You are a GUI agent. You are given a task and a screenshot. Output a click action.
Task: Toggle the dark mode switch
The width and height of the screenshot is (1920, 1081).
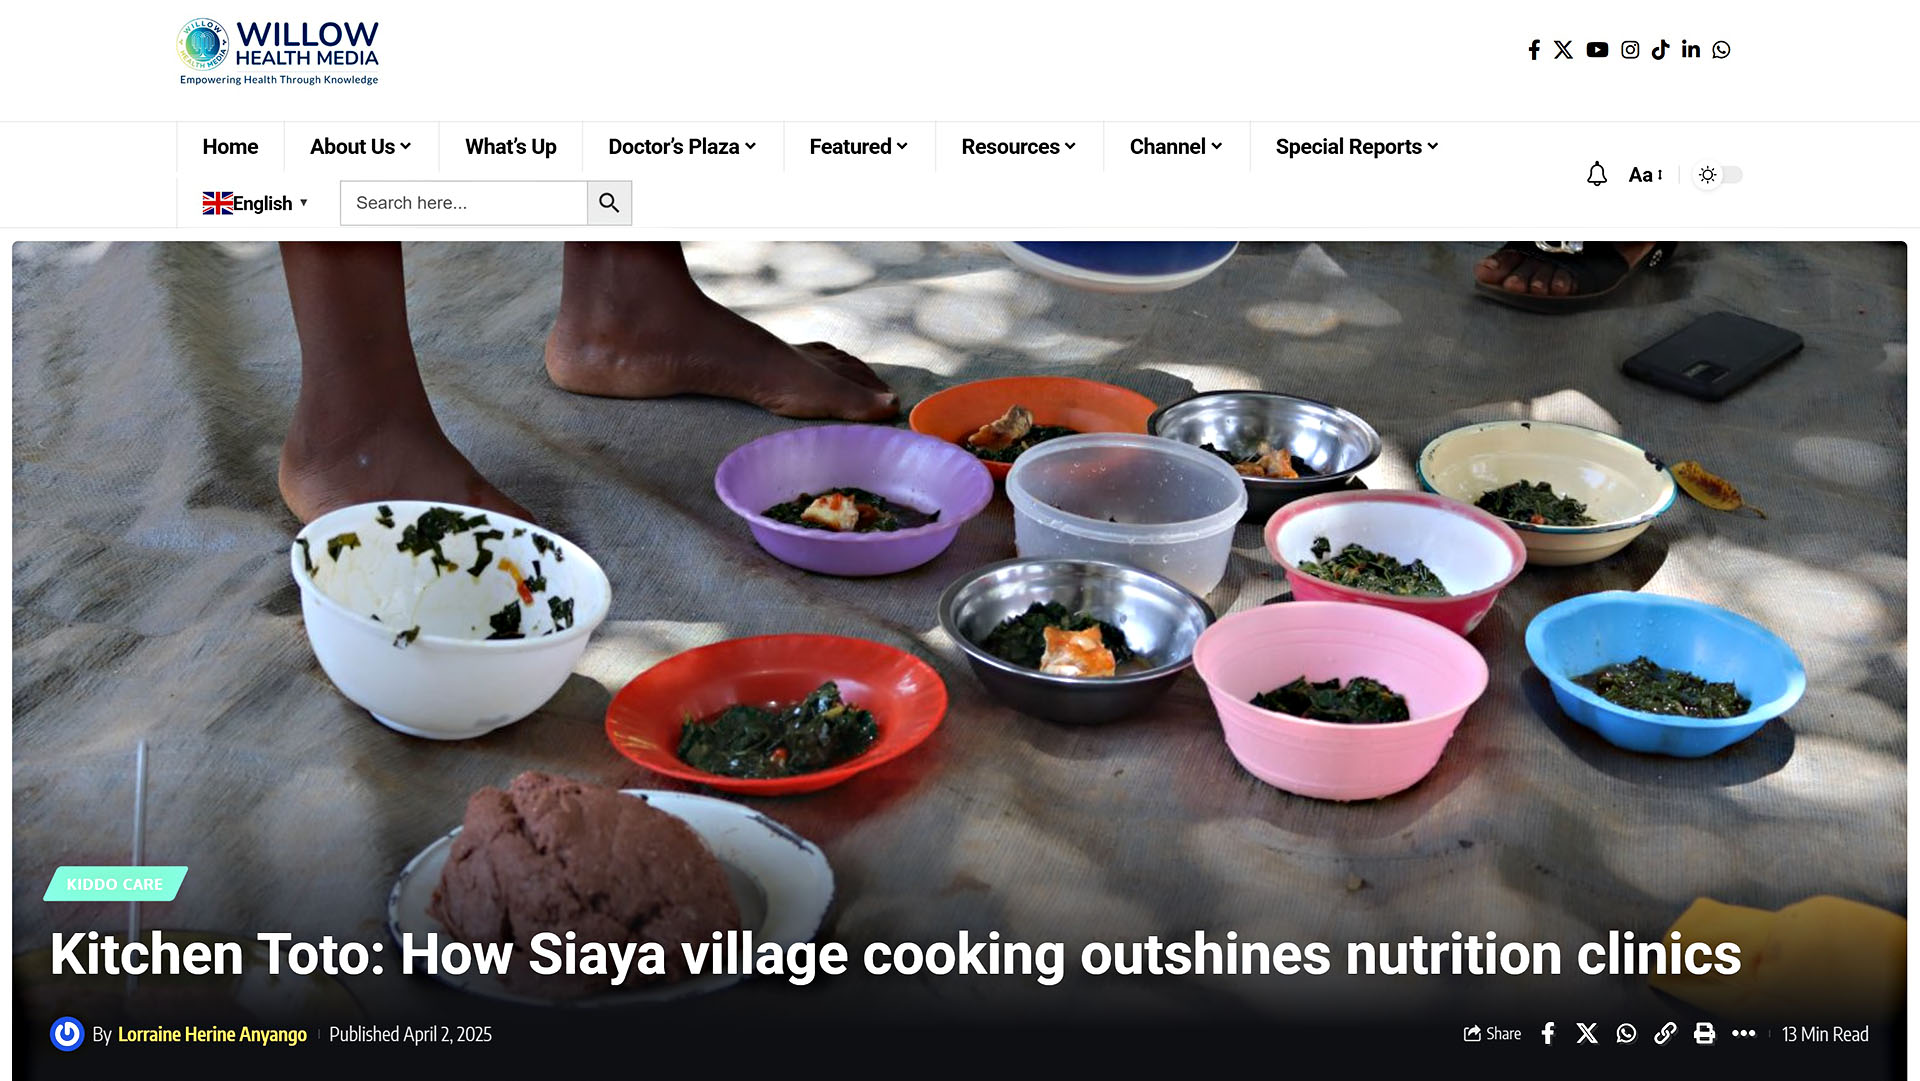(1719, 174)
